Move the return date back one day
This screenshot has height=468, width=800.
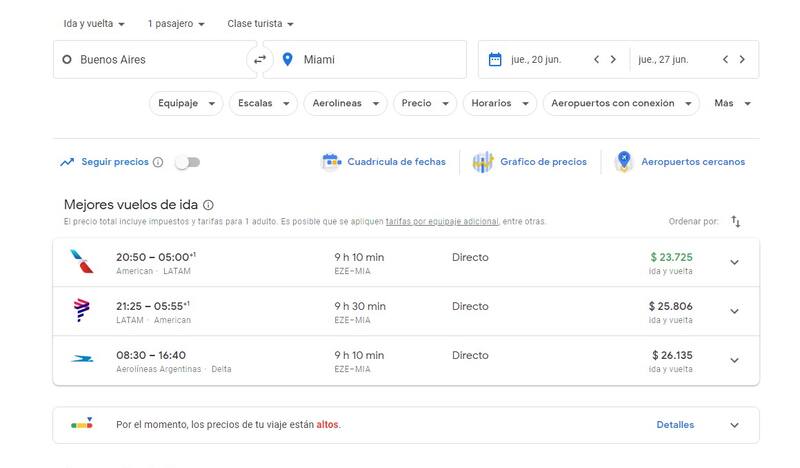(725, 60)
